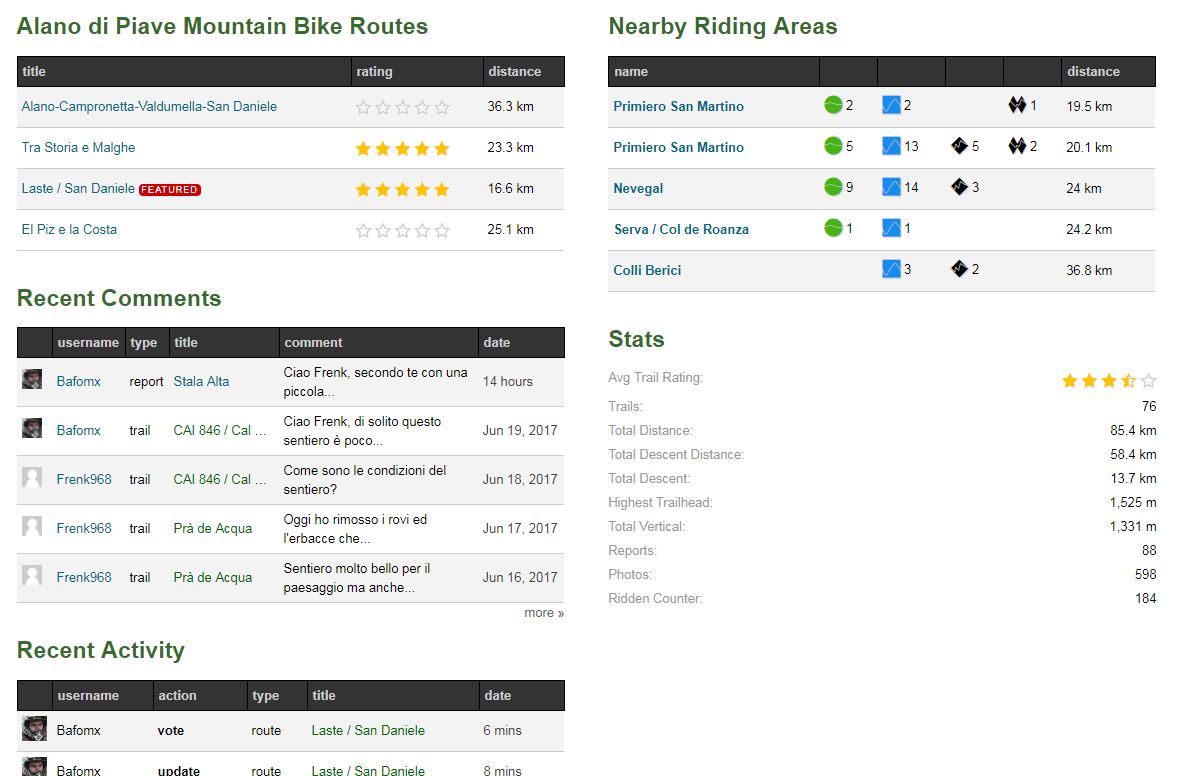The image size is (1186, 776).
Task: Open El Piz e la Costa route
Action: click(69, 229)
